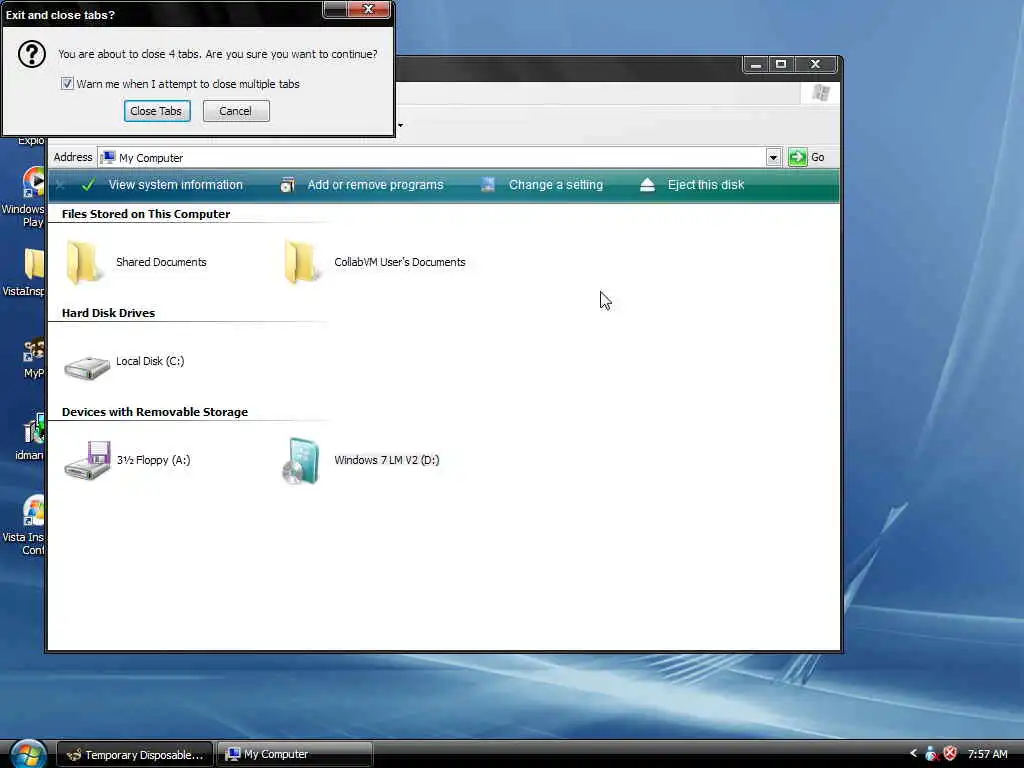Select the 3½ Floppy (A:) label

coord(153,460)
